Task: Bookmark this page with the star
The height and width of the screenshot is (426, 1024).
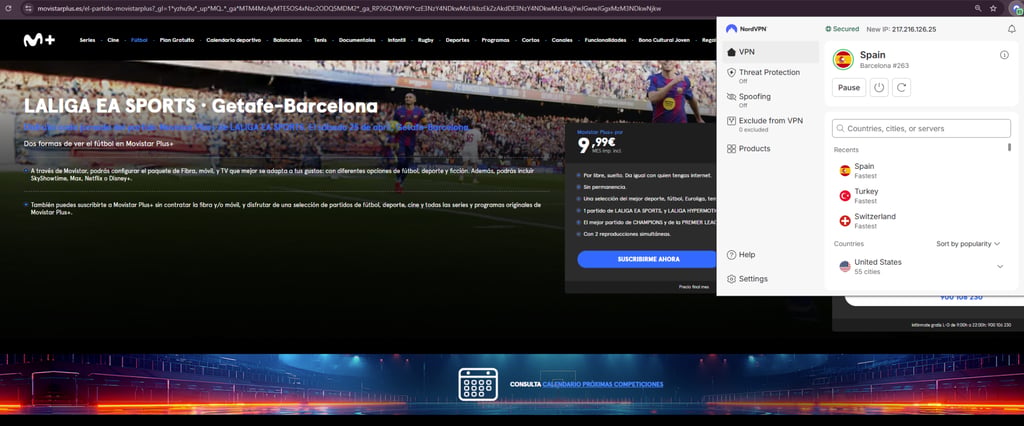Action: [993, 8]
